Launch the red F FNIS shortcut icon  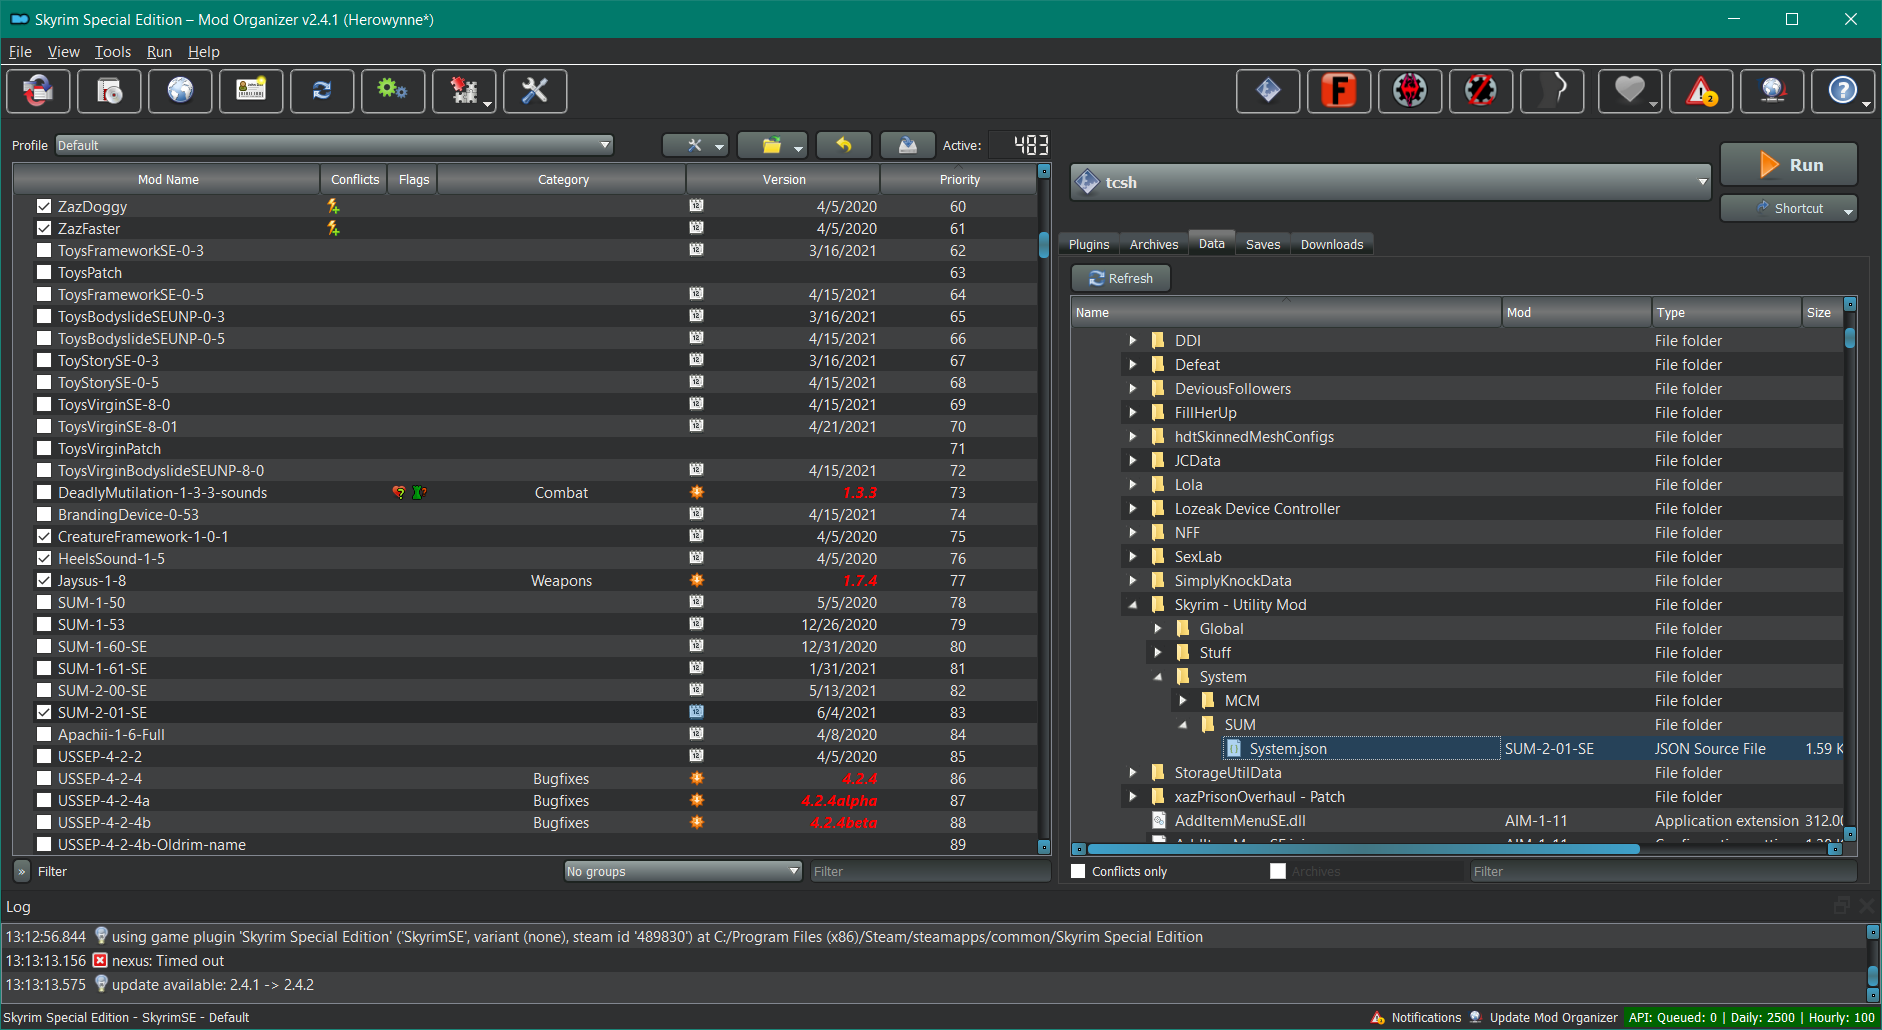pos(1339,91)
